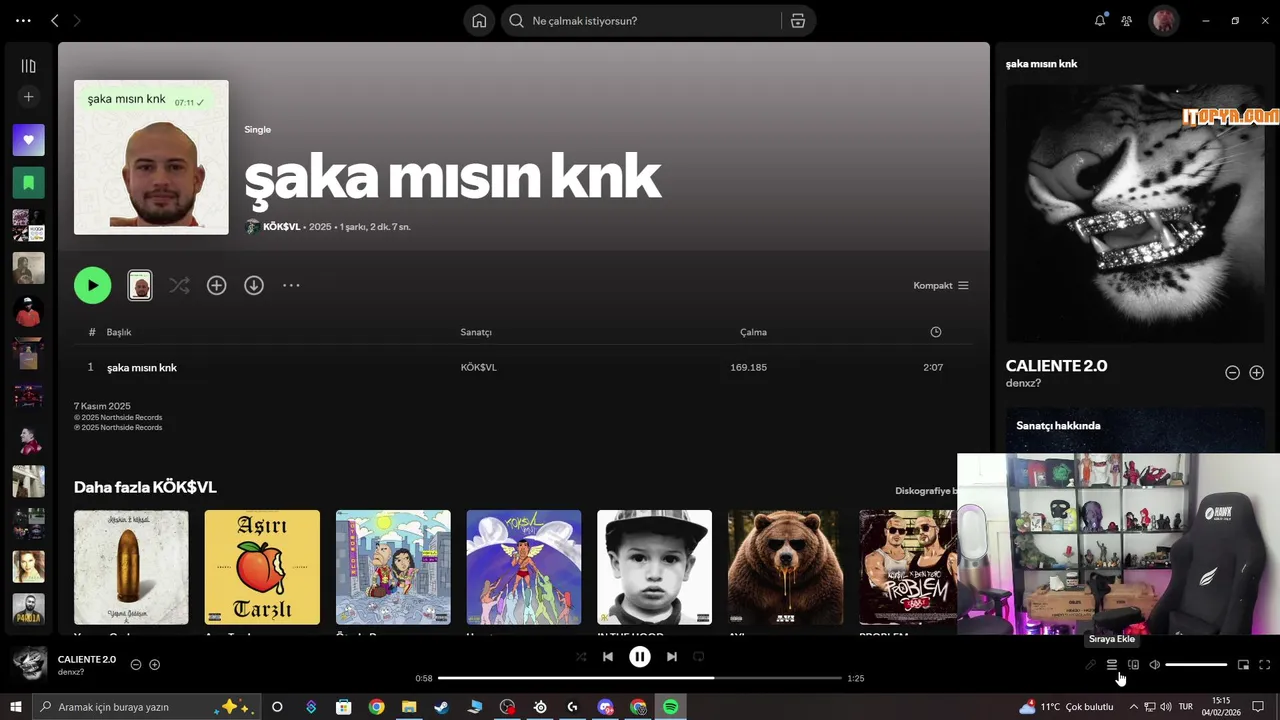
Task: Go back with the left arrow
Action: [x=55, y=20]
